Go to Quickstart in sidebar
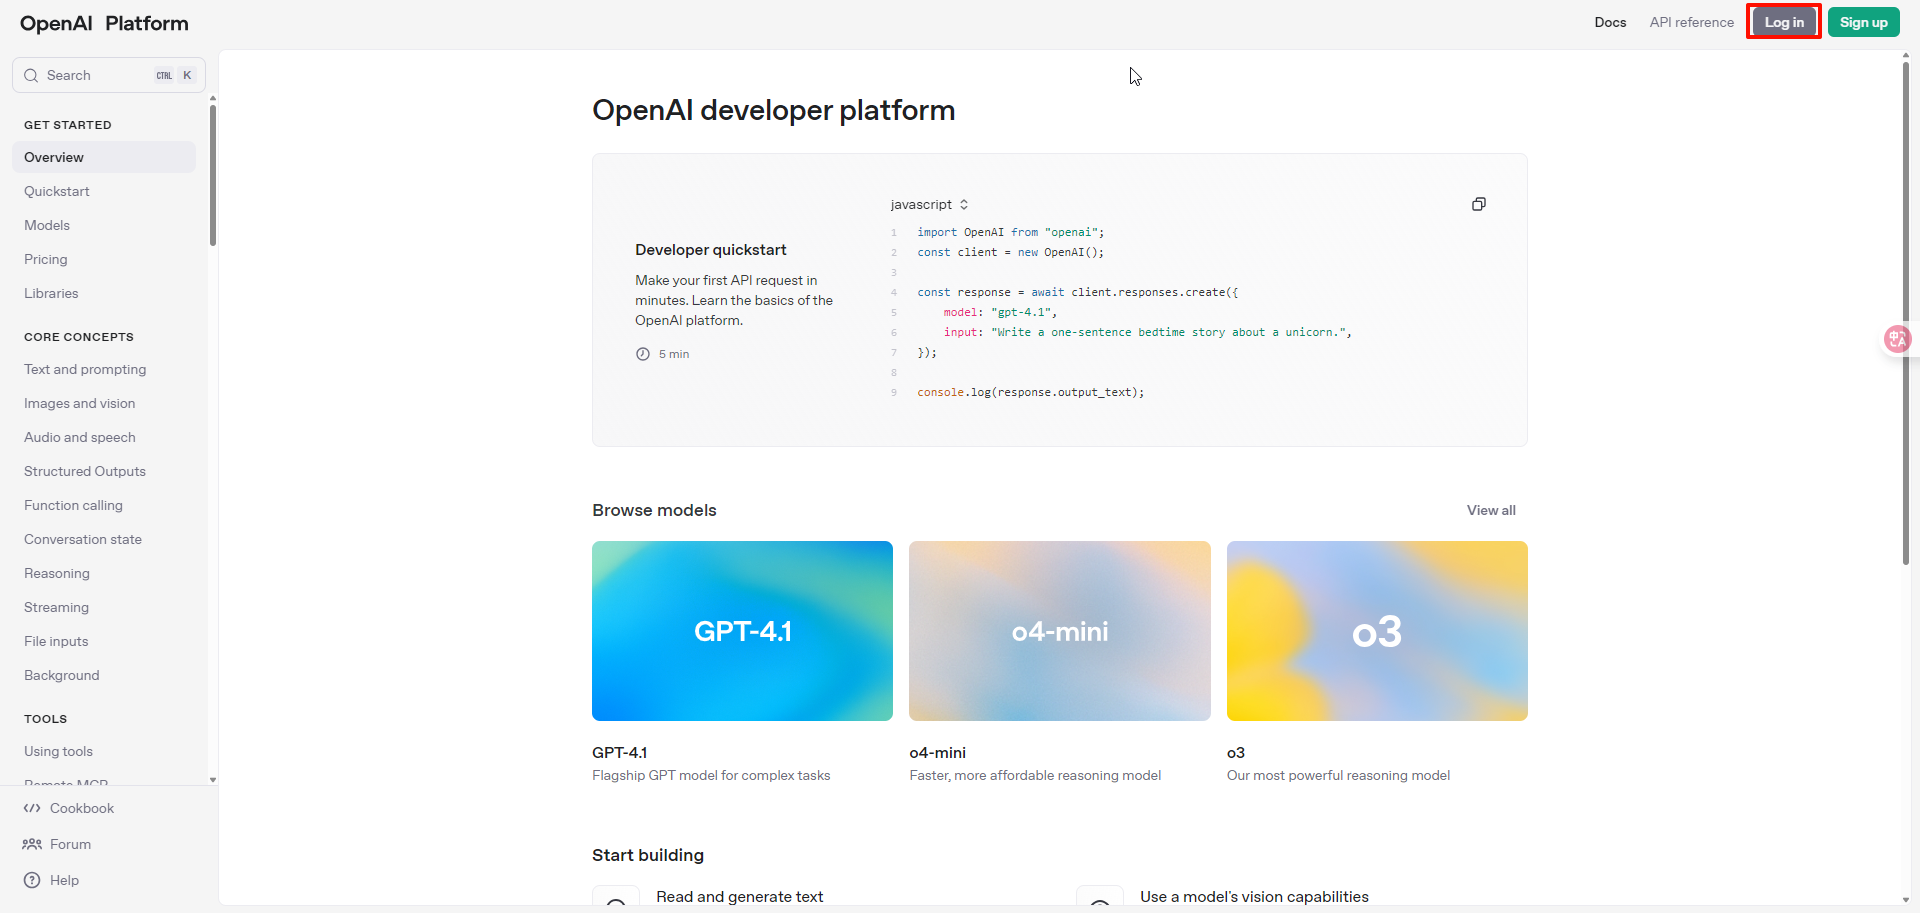1920x913 pixels. pos(57,191)
